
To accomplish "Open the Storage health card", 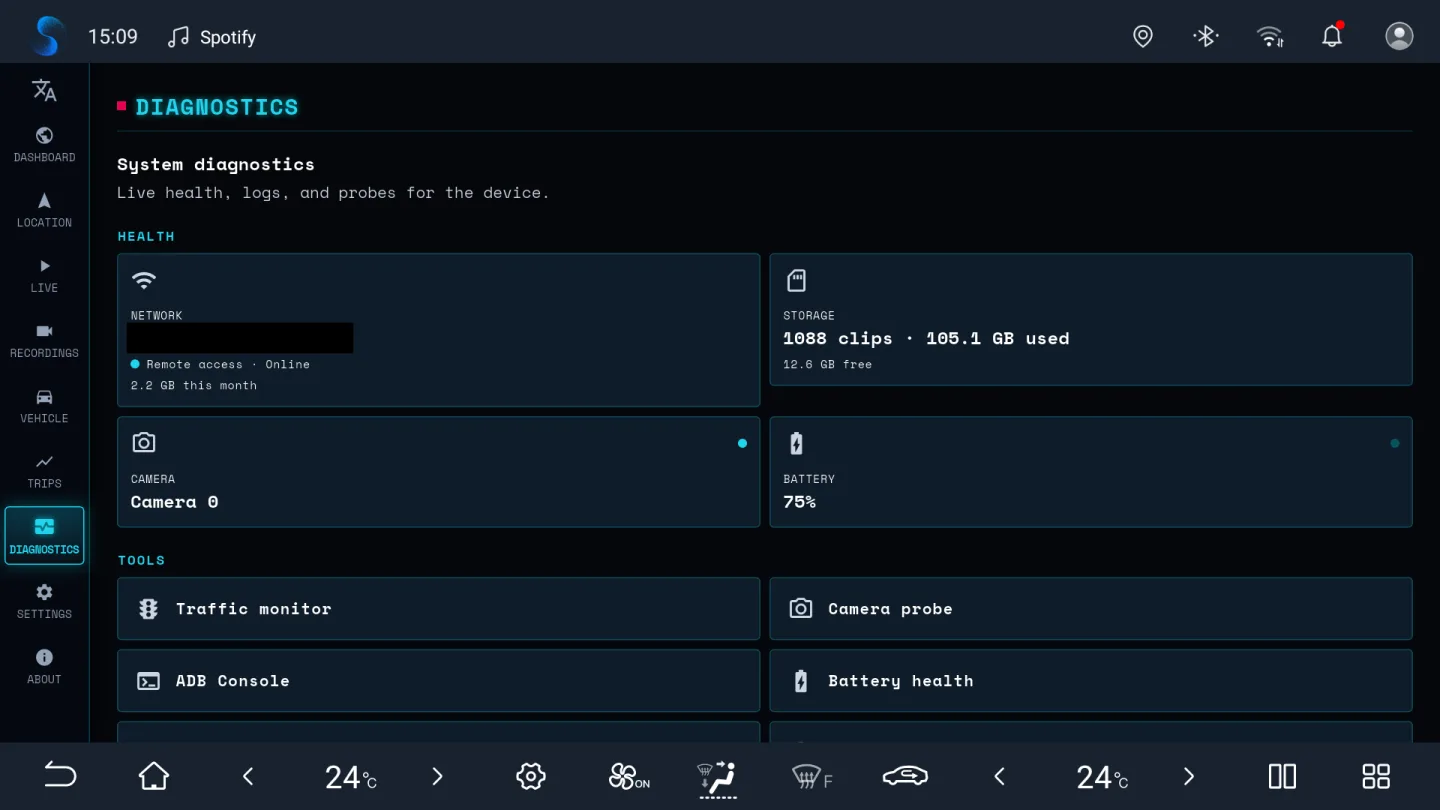I will click(x=1091, y=319).
